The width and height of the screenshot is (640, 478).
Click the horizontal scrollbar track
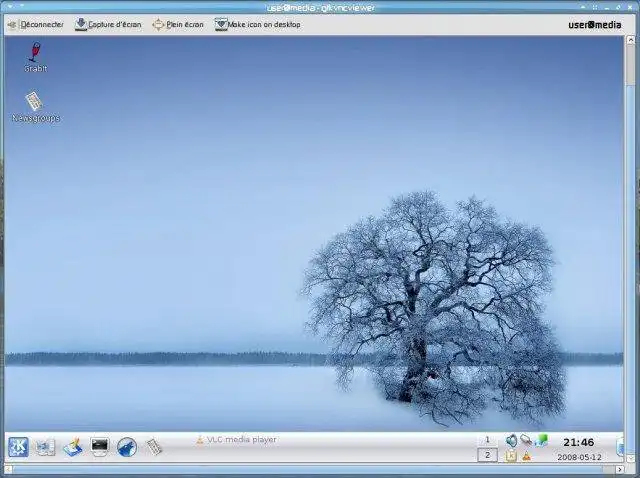(x=314, y=469)
